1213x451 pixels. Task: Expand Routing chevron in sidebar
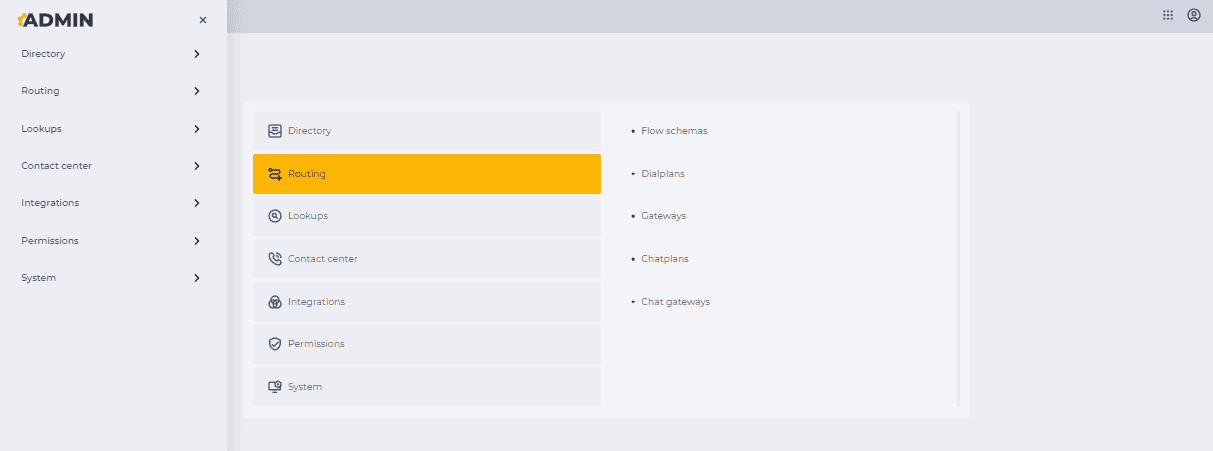coord(197,91)
